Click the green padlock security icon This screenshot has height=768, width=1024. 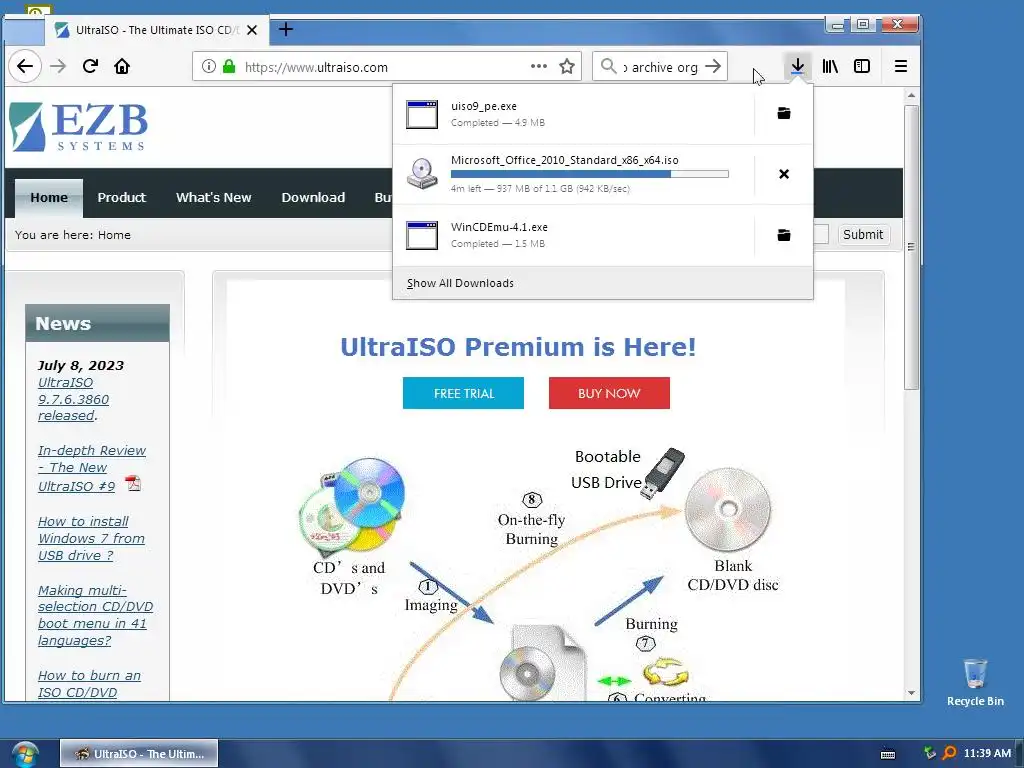point(229,67)
